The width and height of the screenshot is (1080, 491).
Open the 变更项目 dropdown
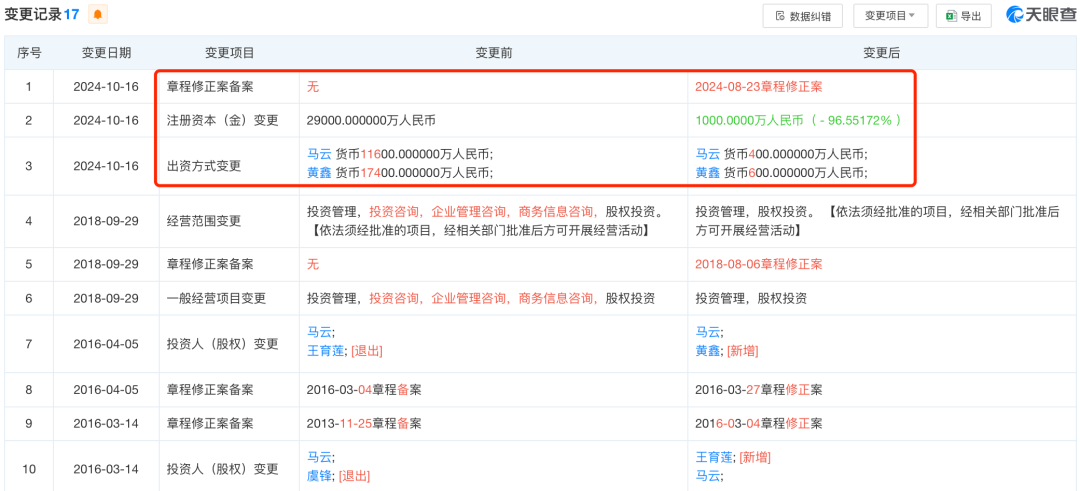(x=891, y=16)
